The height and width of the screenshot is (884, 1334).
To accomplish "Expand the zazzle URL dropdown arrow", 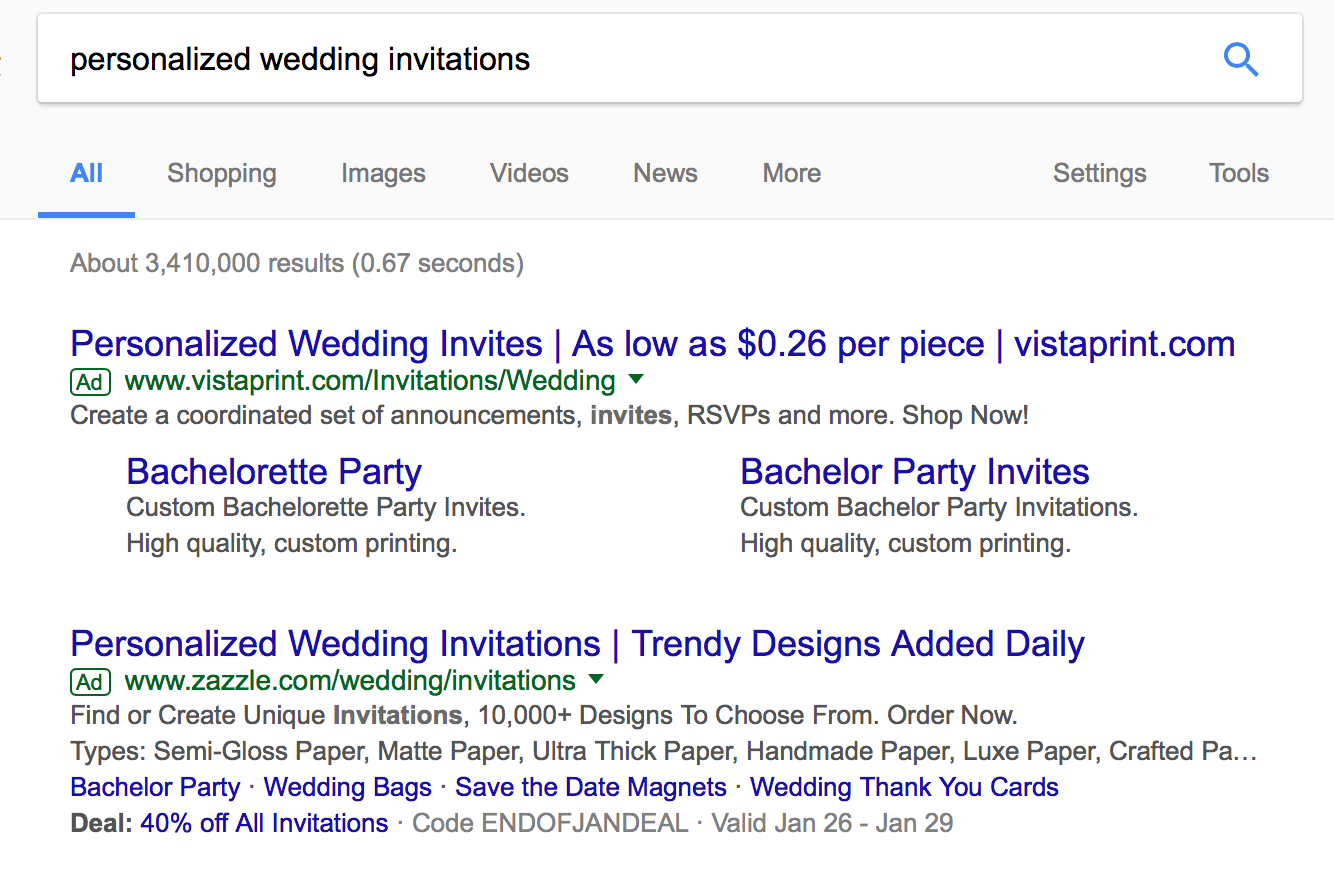I will pos(596,680).
